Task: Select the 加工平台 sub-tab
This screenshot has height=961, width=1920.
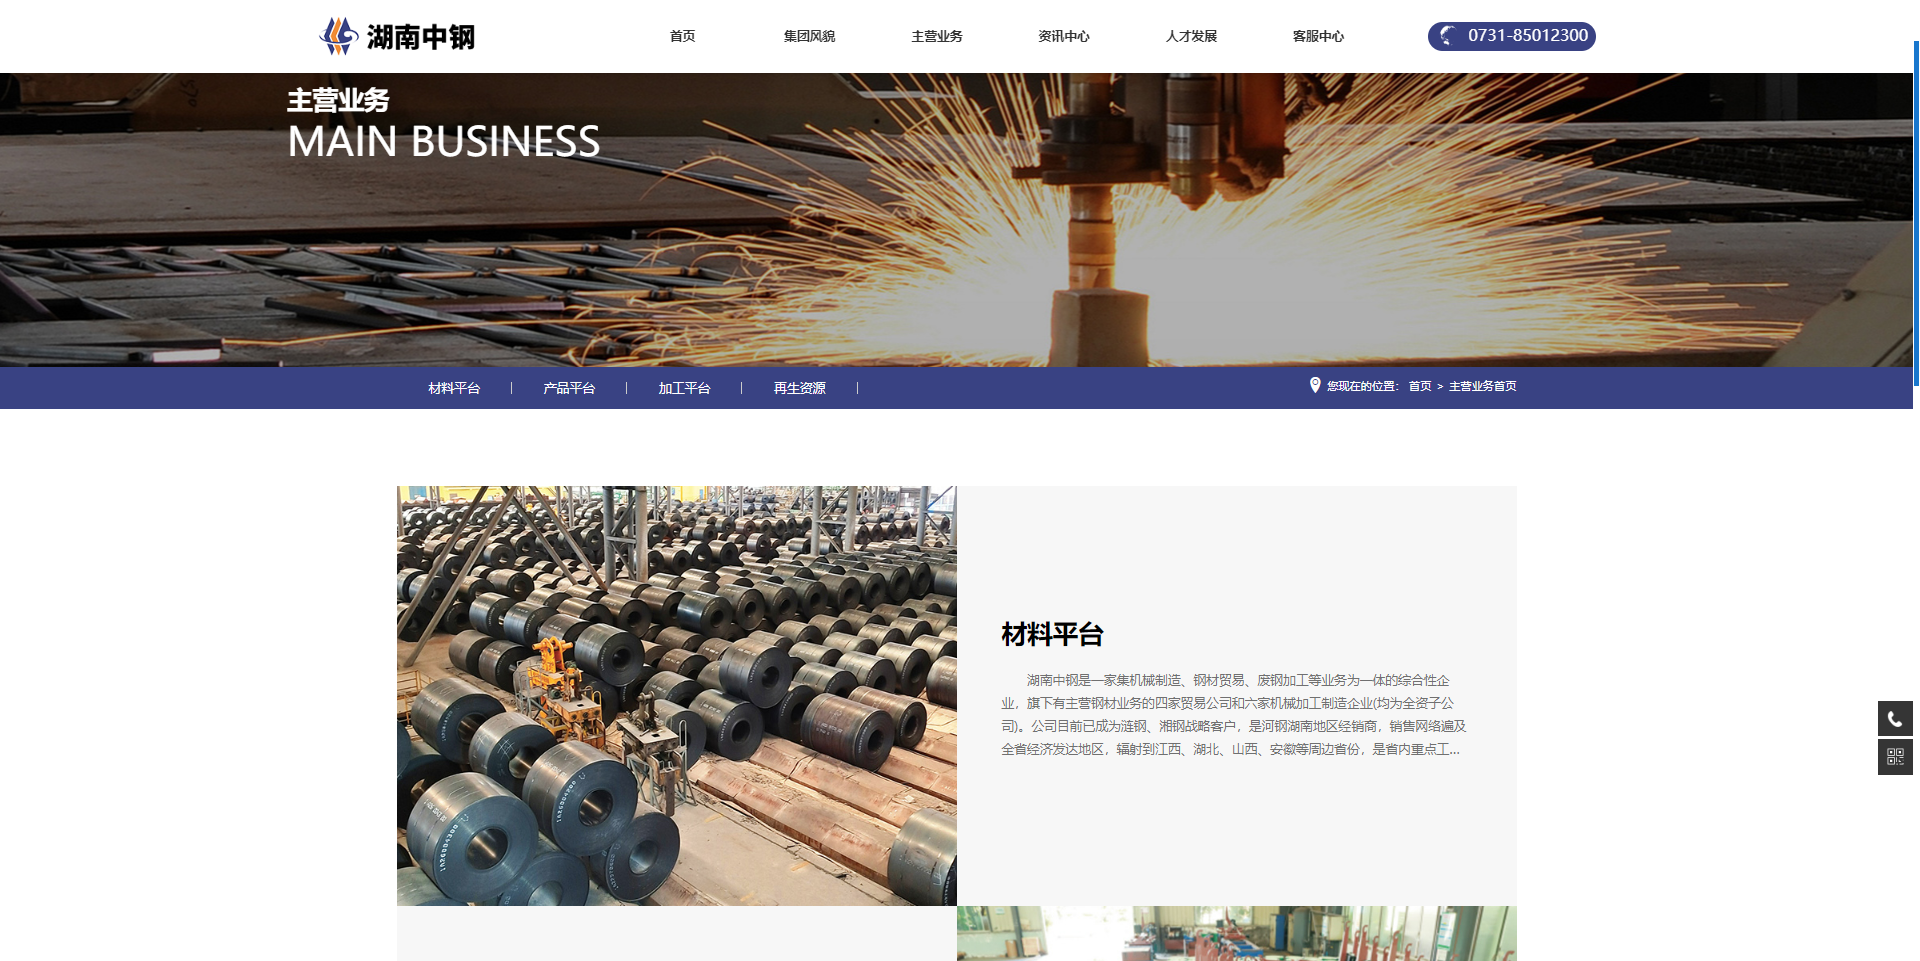Action: tap(684, 388)
